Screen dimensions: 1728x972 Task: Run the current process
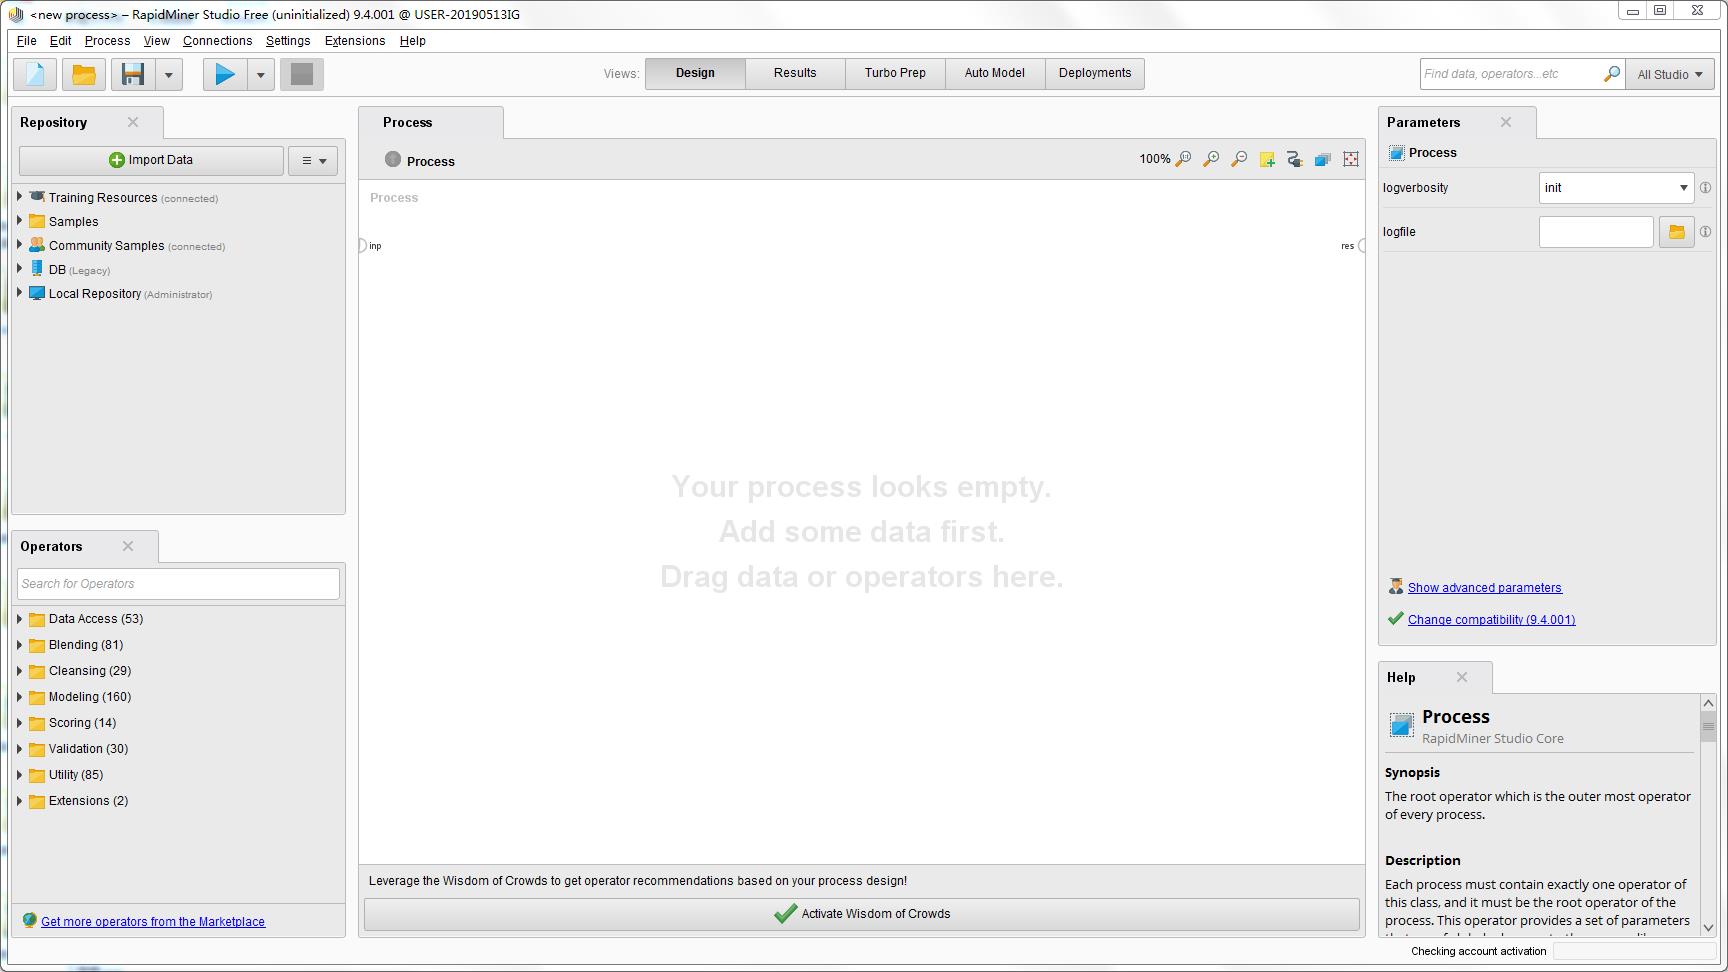coord(224,73)
